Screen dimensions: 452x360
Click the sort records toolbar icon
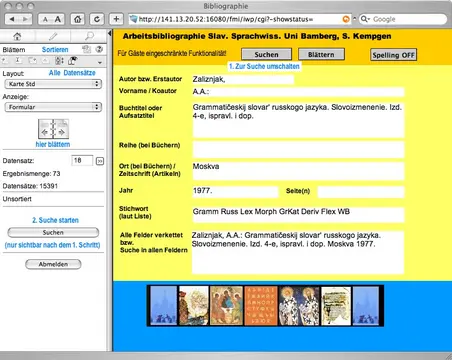point(59,61)
